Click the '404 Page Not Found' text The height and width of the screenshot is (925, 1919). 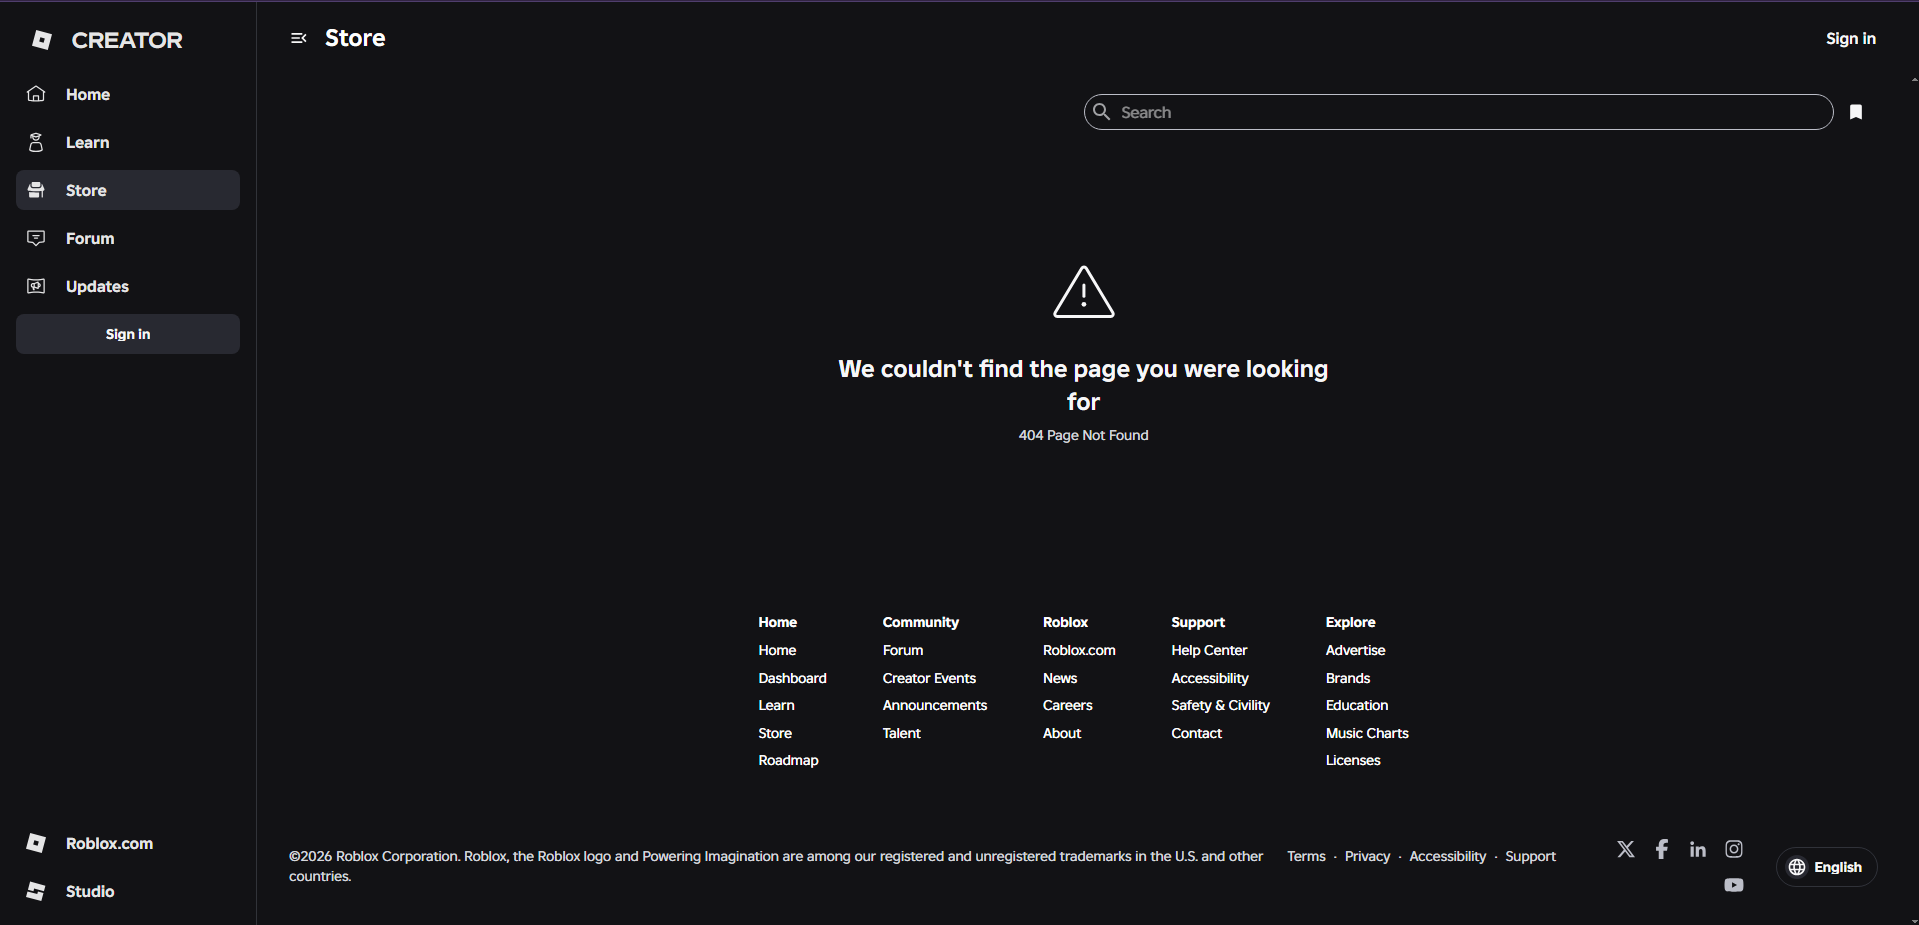point(1083,435)
